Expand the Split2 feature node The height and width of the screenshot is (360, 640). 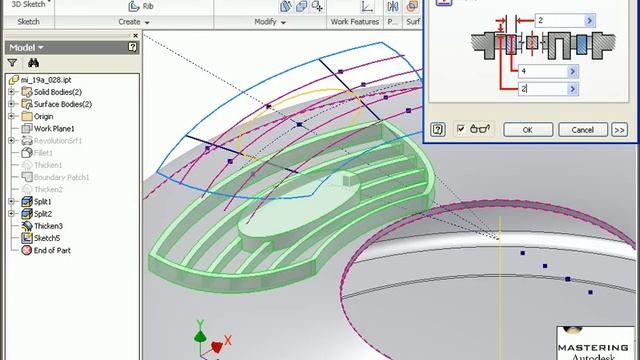pyautogui.click(x=11, y=214)
